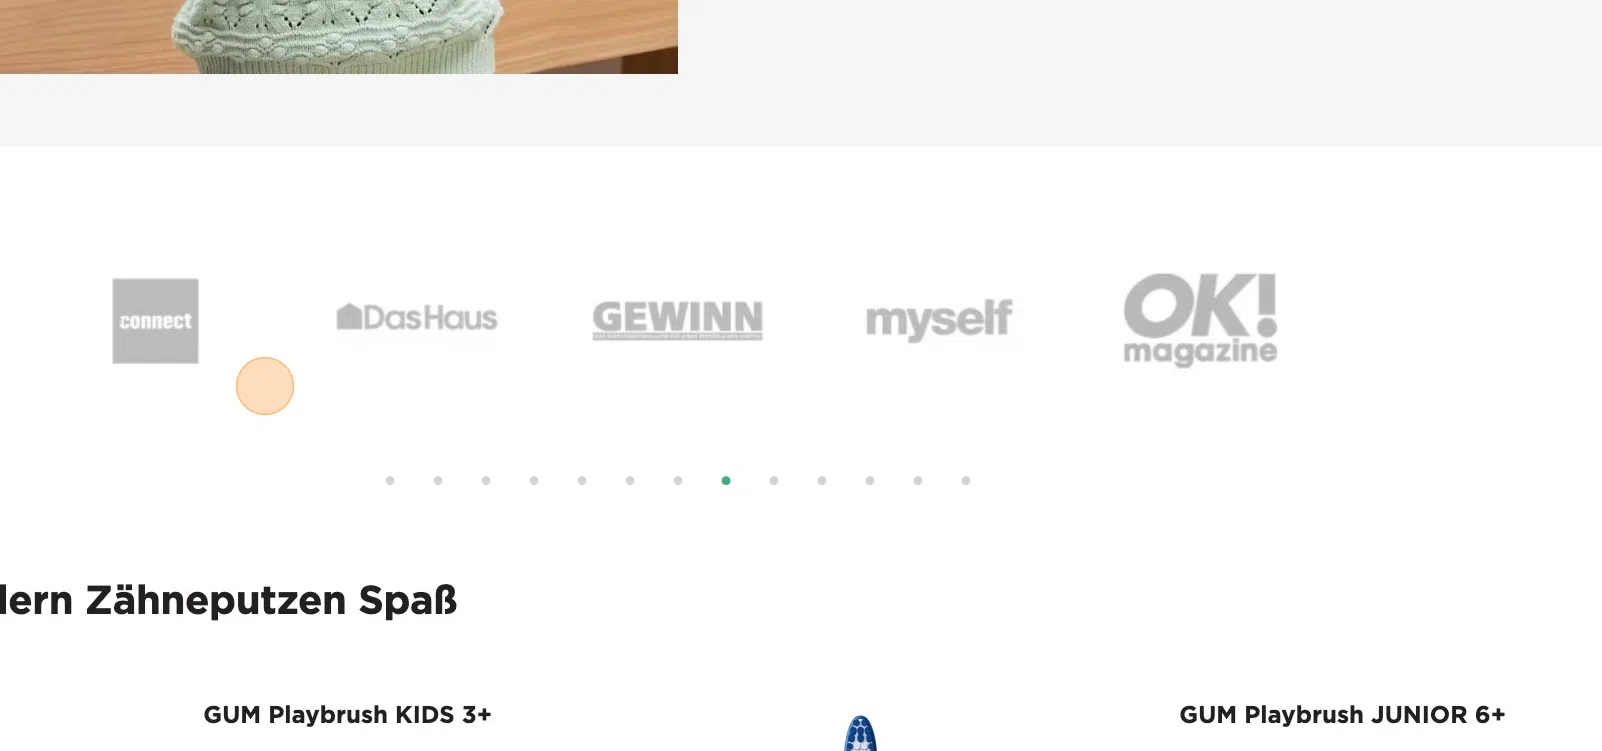Switch to the sixth carousel dot
Image resolution: width=1602 pixels, height=751 pixels.
(630, 481)
